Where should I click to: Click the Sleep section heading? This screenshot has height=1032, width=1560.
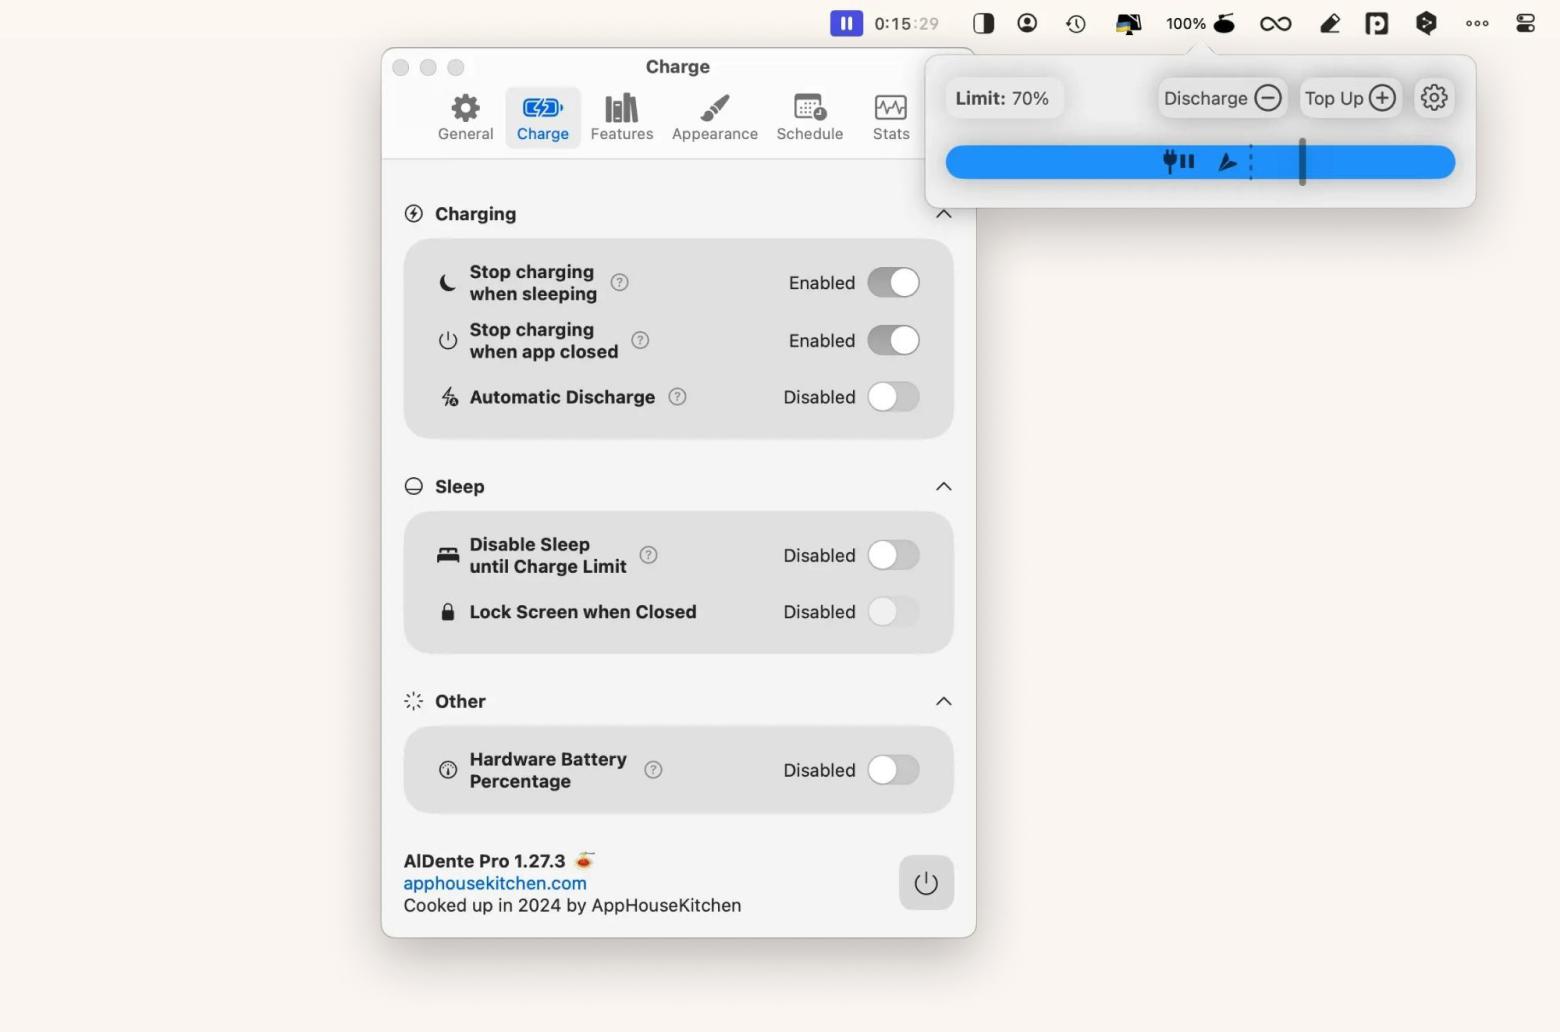click(x=459, y=487)
